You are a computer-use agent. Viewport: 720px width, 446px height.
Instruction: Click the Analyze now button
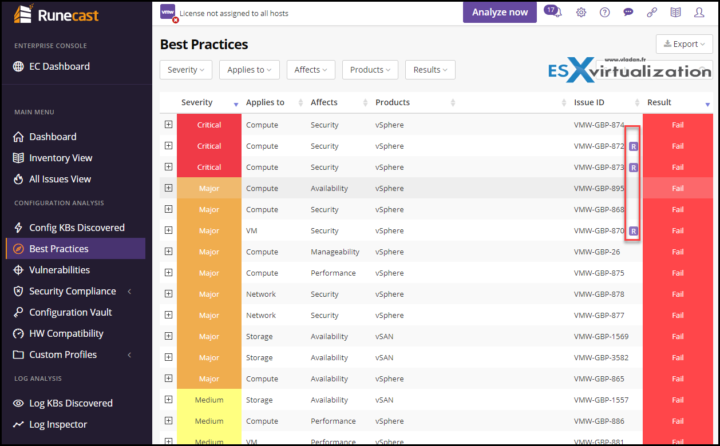[500, 12]
